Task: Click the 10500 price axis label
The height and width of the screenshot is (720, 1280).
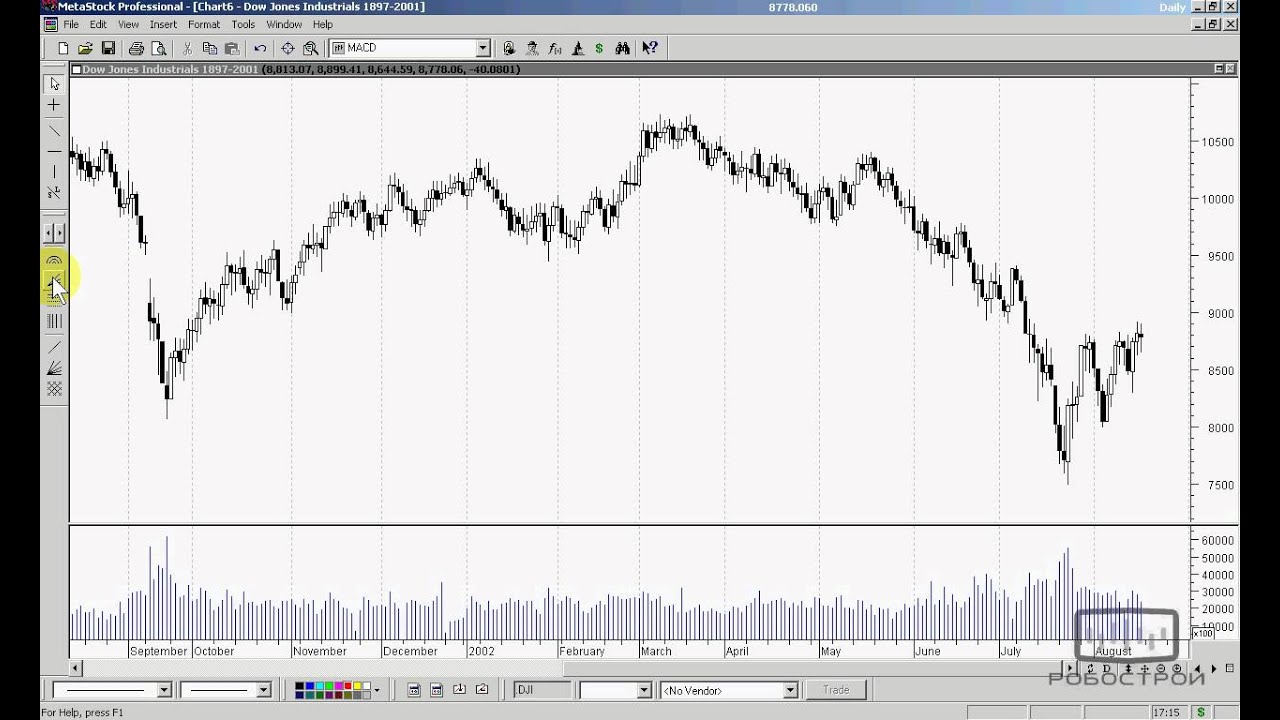Action: [x=1218, y=142]
